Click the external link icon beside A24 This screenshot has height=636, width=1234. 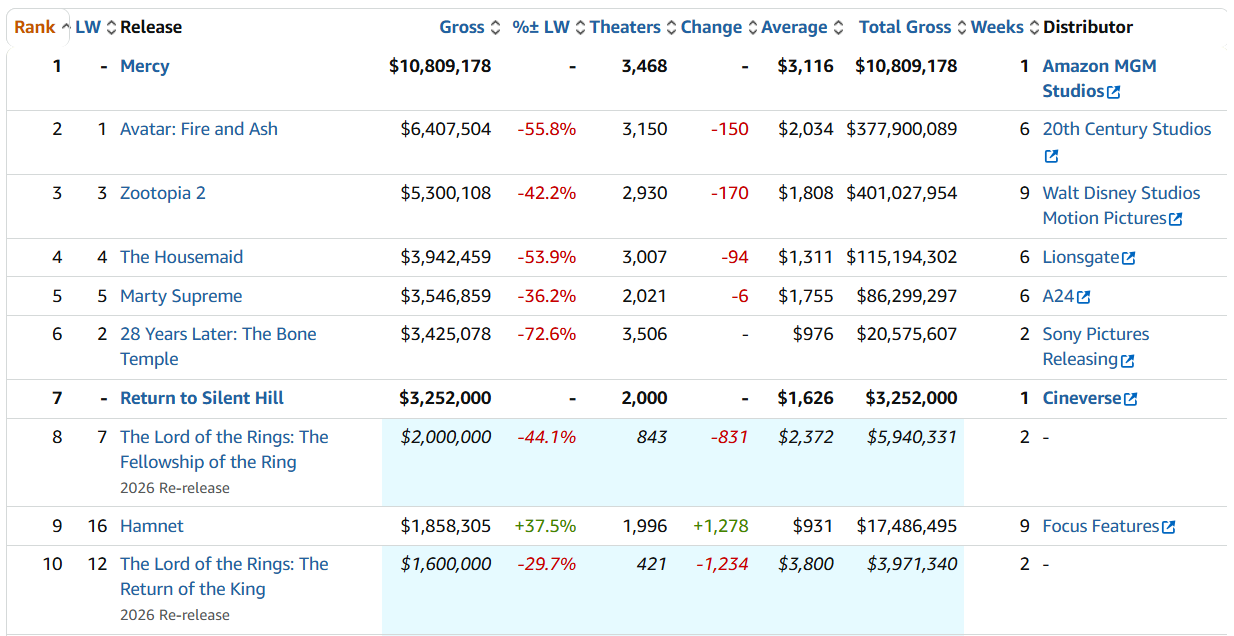tap(1084, 297)
